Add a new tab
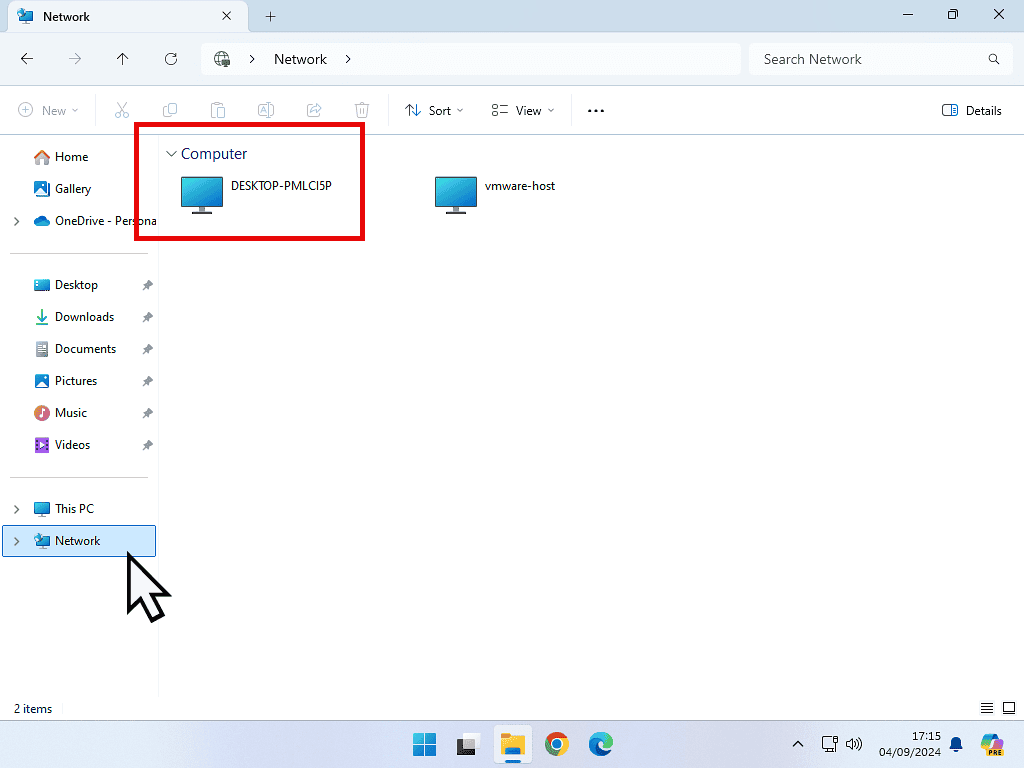The height and width of the screenshot is (768, 1024). pos(270,16)
